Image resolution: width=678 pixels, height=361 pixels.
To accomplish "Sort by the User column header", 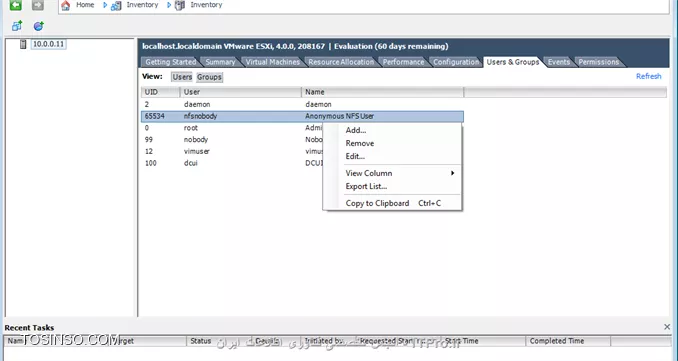I will (x=240, y=92).
